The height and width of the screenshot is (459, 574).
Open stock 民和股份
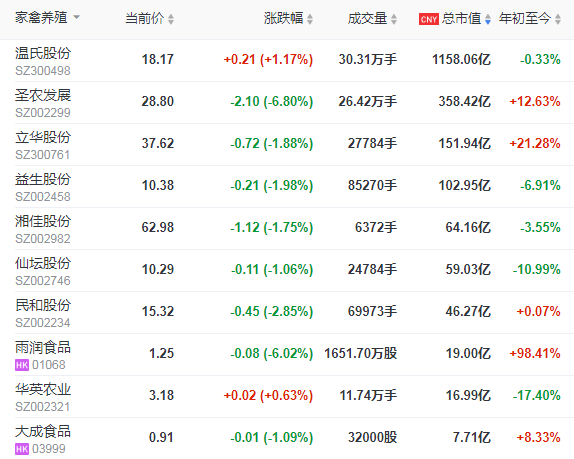coord(43,305)
